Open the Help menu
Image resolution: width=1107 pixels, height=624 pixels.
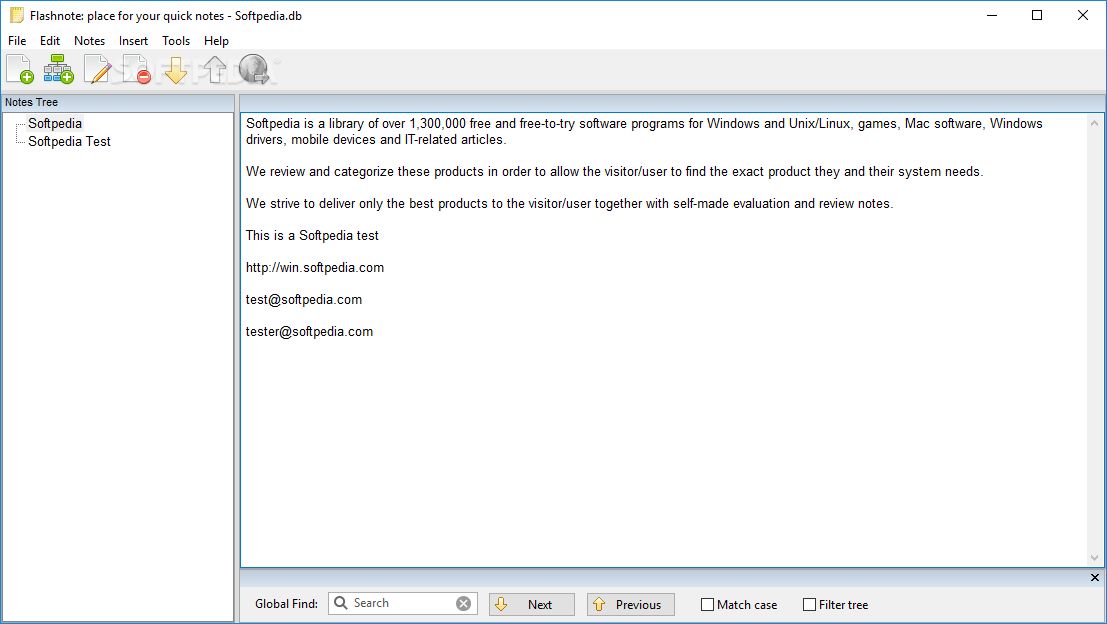point(216,41)
